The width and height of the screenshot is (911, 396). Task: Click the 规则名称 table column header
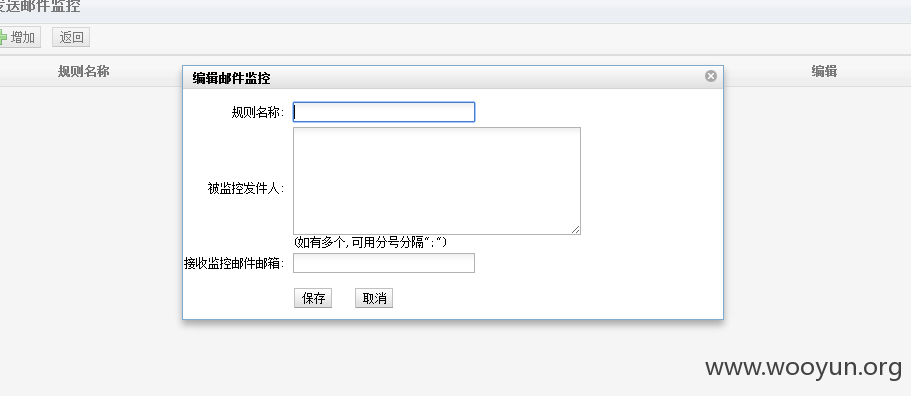84,71
